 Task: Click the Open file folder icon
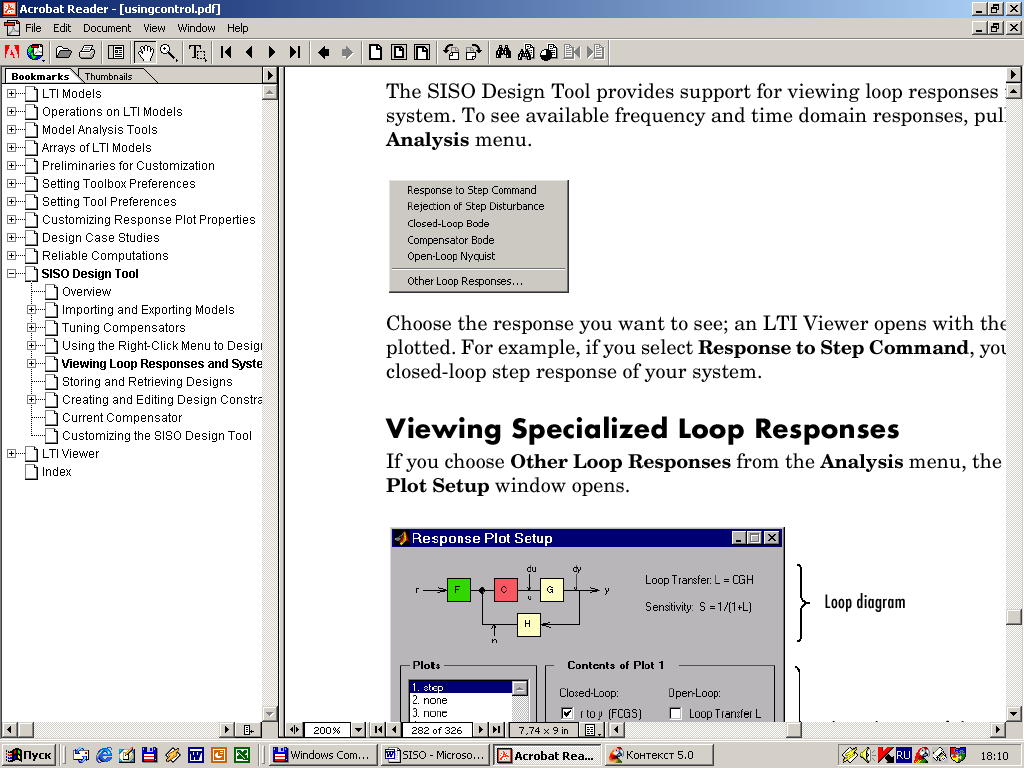(63, 52)
